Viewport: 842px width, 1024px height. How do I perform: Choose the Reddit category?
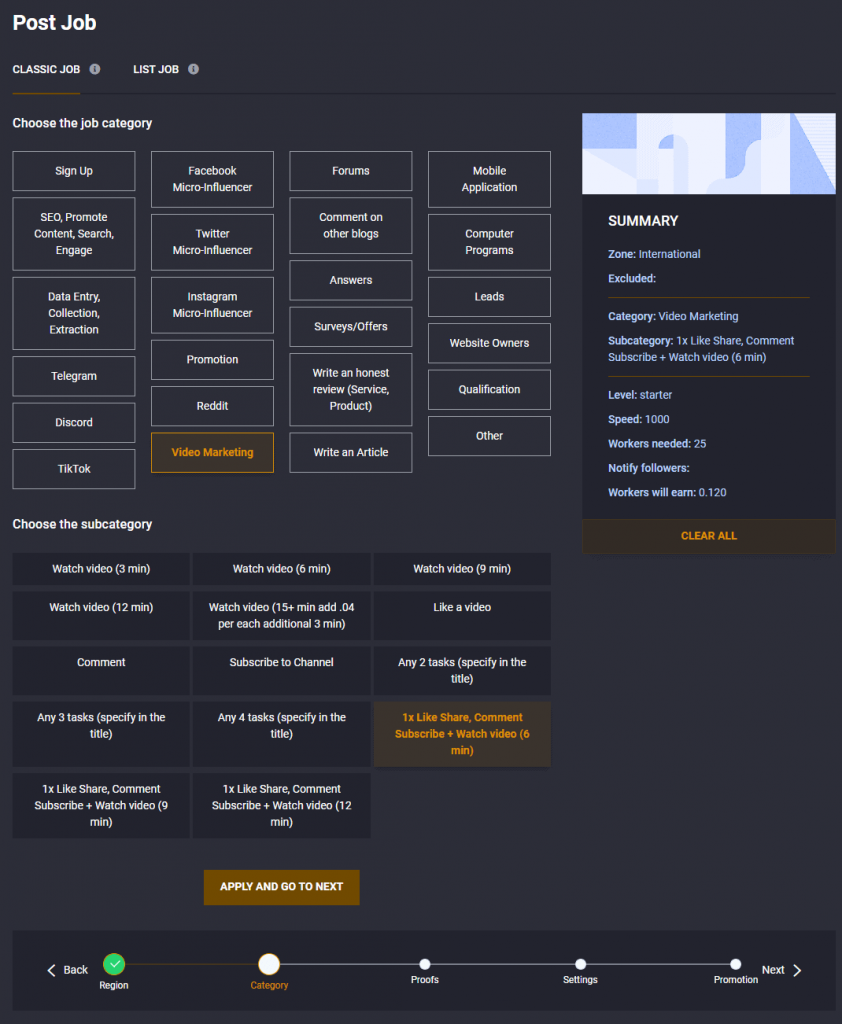click(211, 406)
